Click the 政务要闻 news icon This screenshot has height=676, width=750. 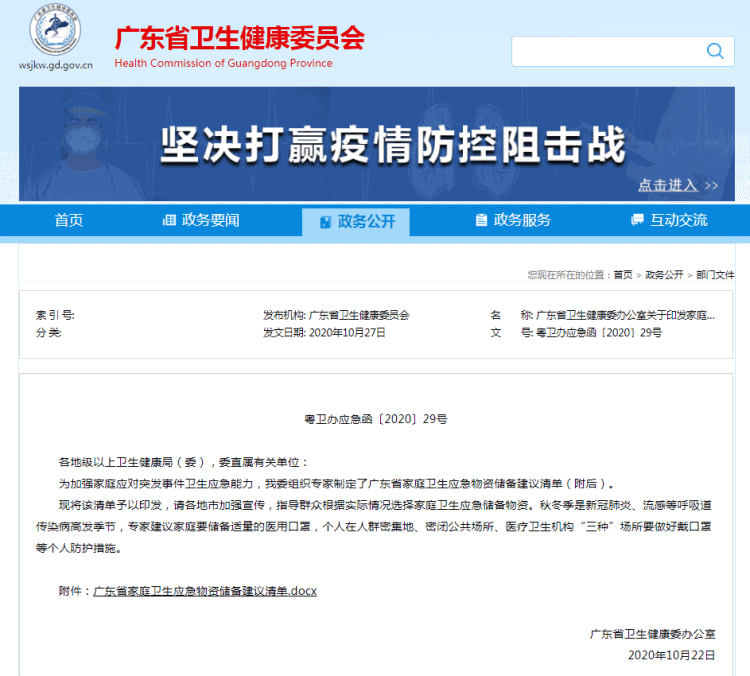point(169,221)
